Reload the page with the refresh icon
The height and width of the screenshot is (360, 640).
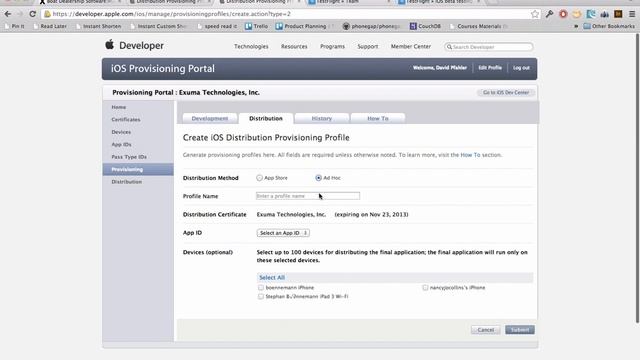coord(32,14)
